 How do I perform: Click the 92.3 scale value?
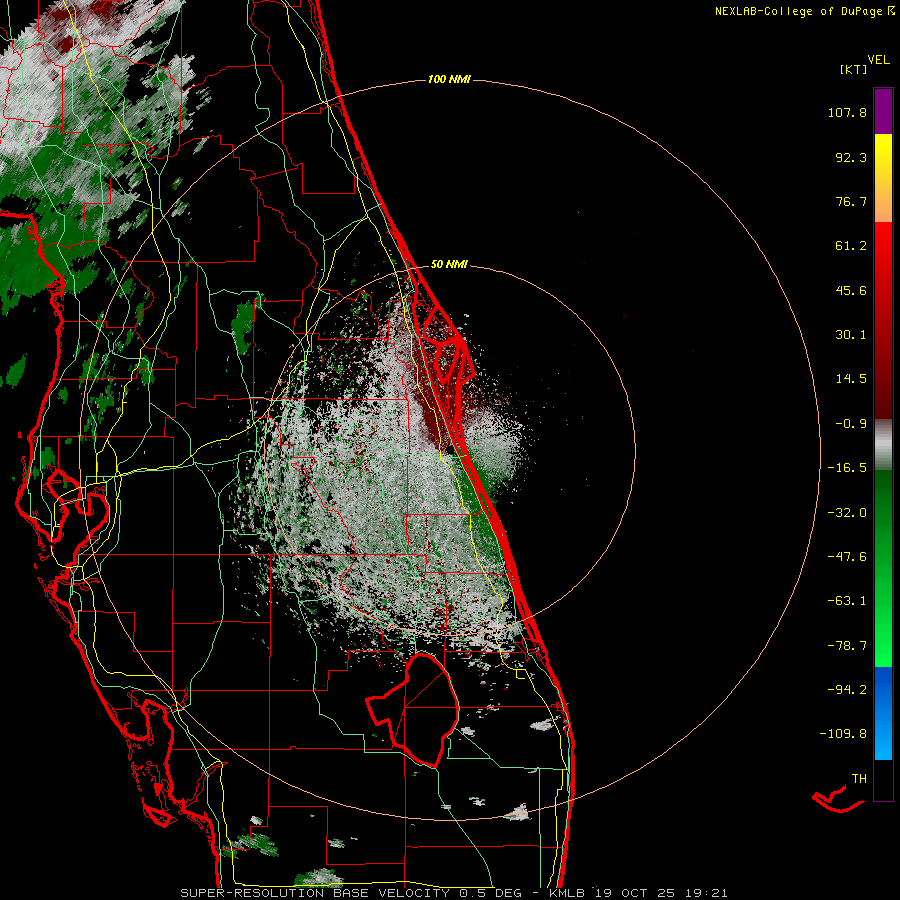click(x=851, y=157)
